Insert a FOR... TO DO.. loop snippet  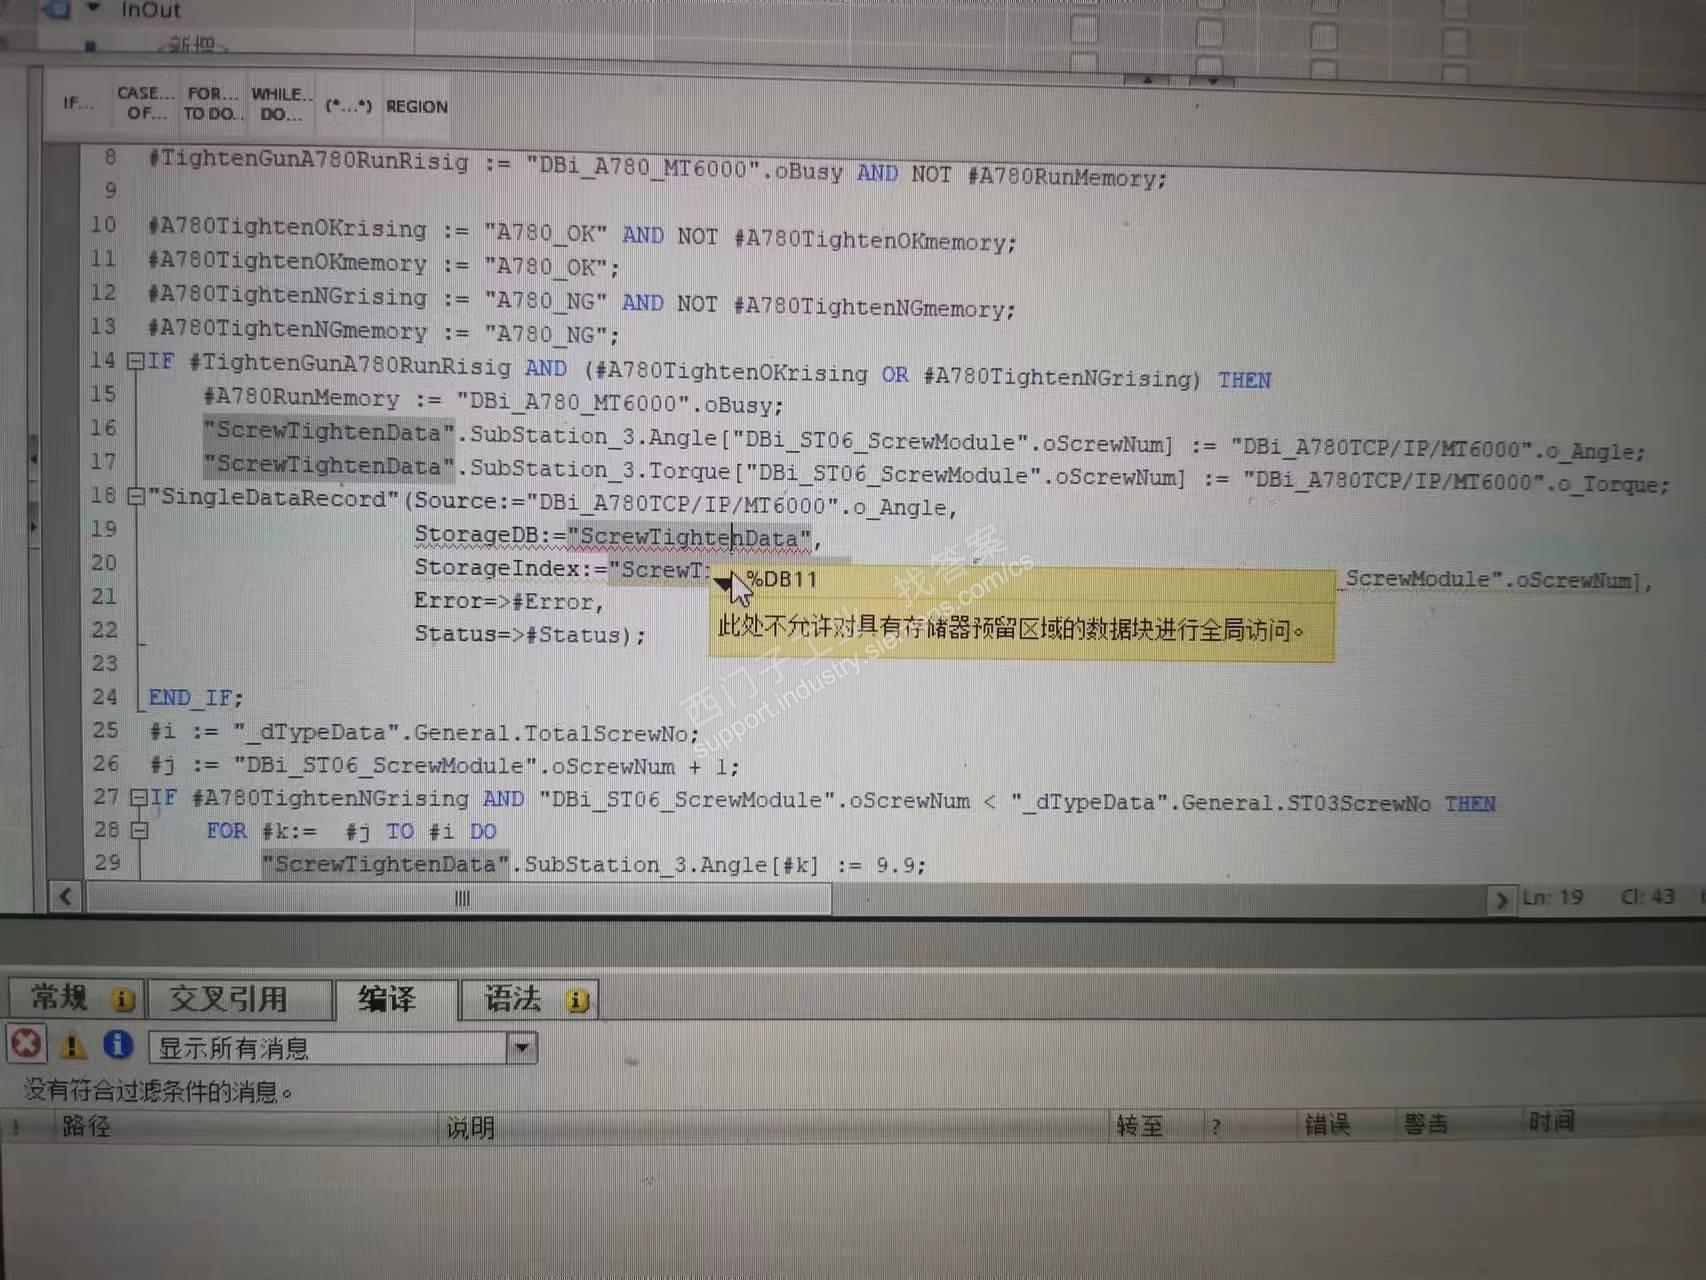[x=211, y=103]
